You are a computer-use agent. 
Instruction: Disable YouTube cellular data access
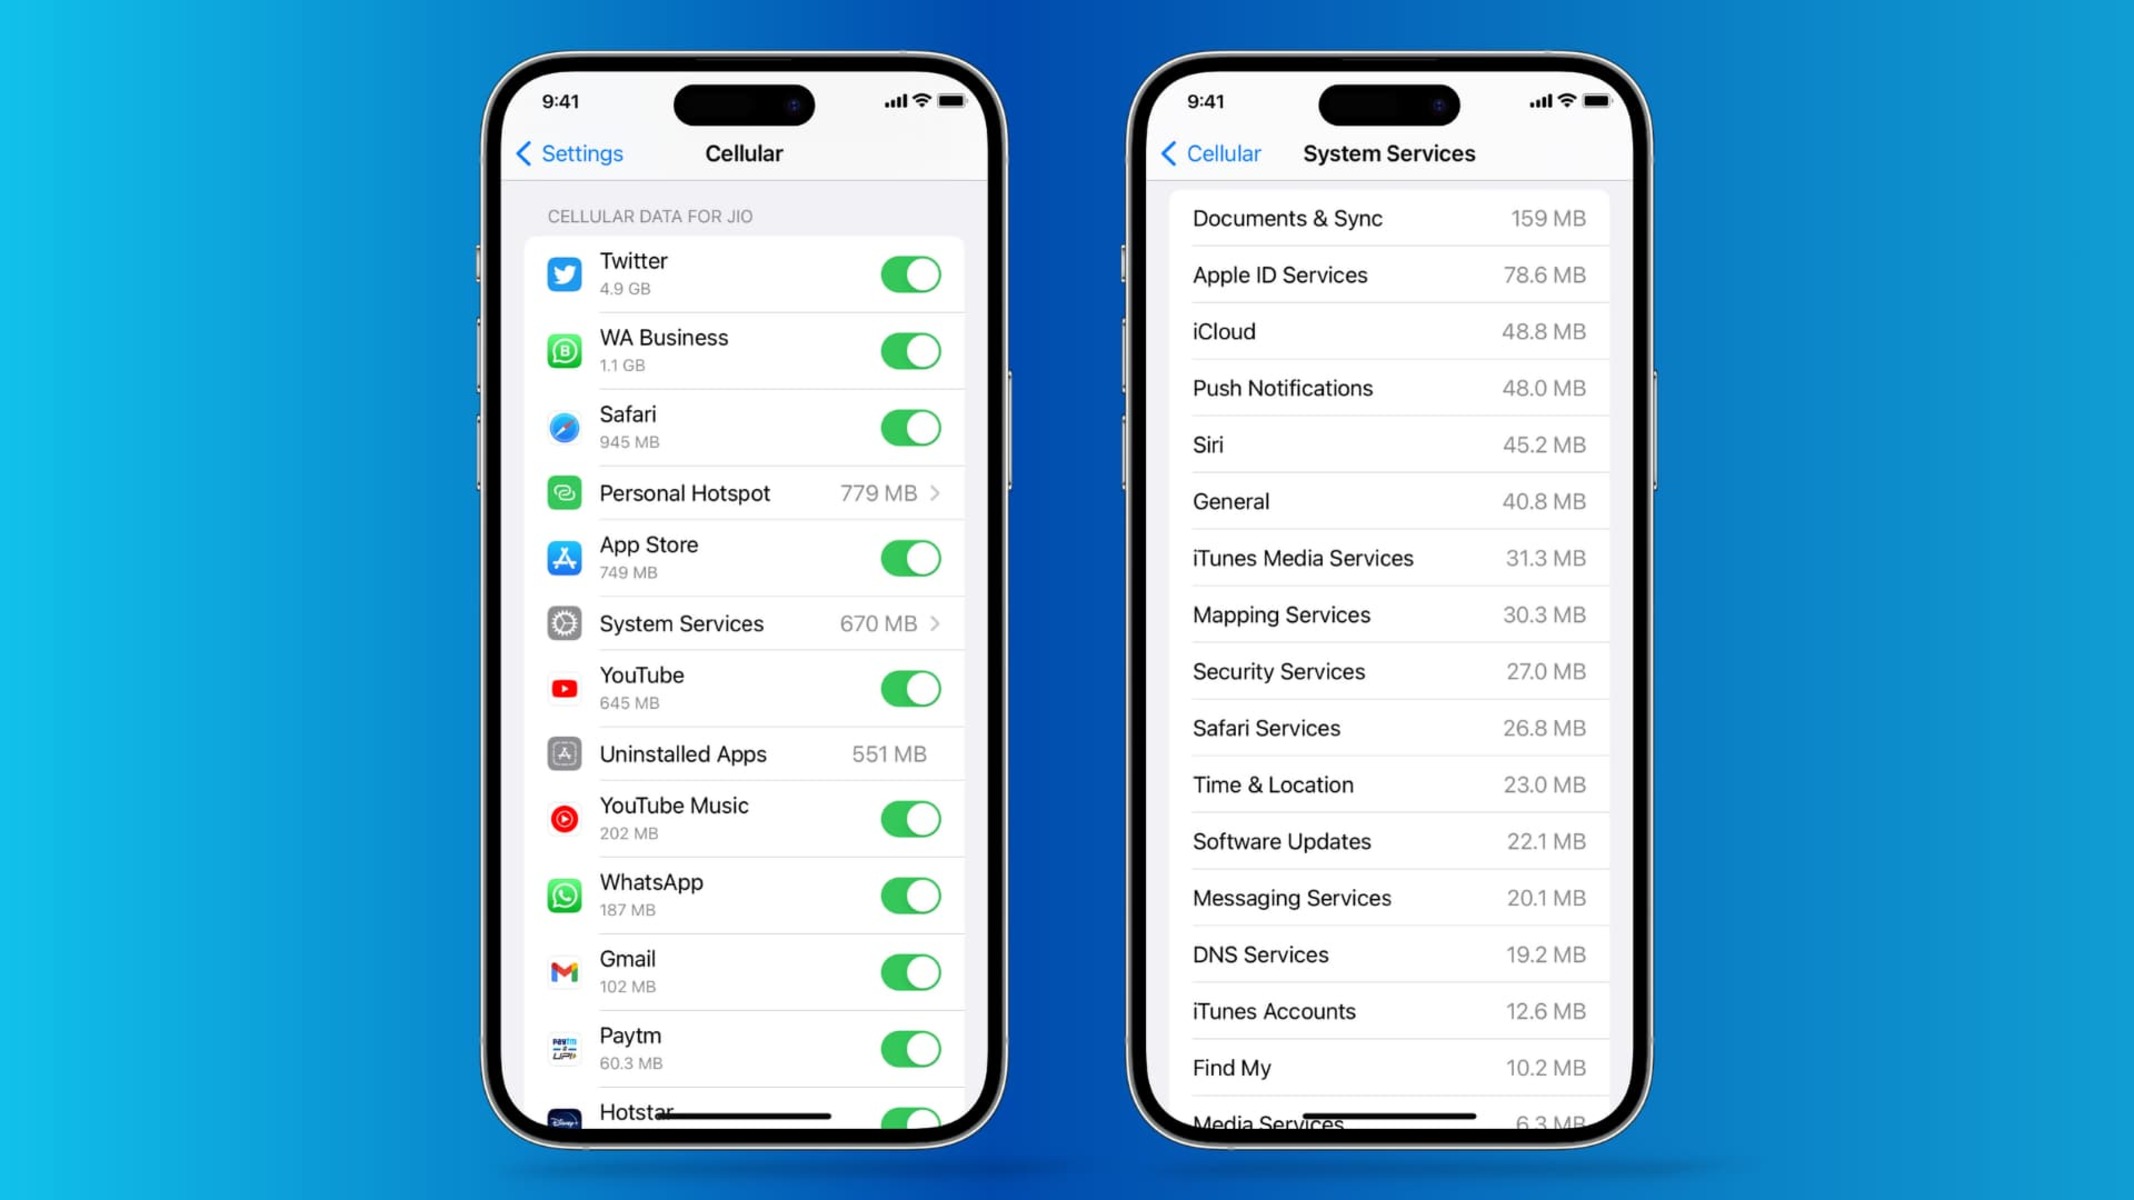point(912,689)
